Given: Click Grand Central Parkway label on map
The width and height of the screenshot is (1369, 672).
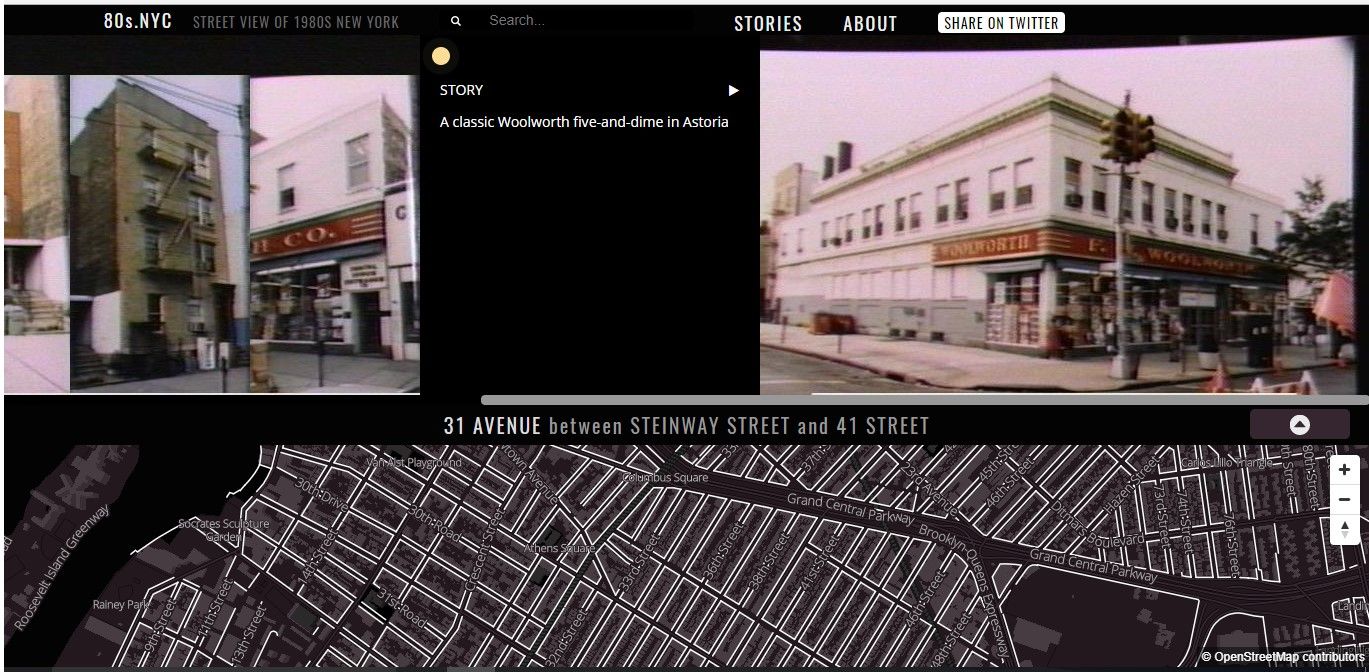Looking at the screenshot, I should (849, 508).
